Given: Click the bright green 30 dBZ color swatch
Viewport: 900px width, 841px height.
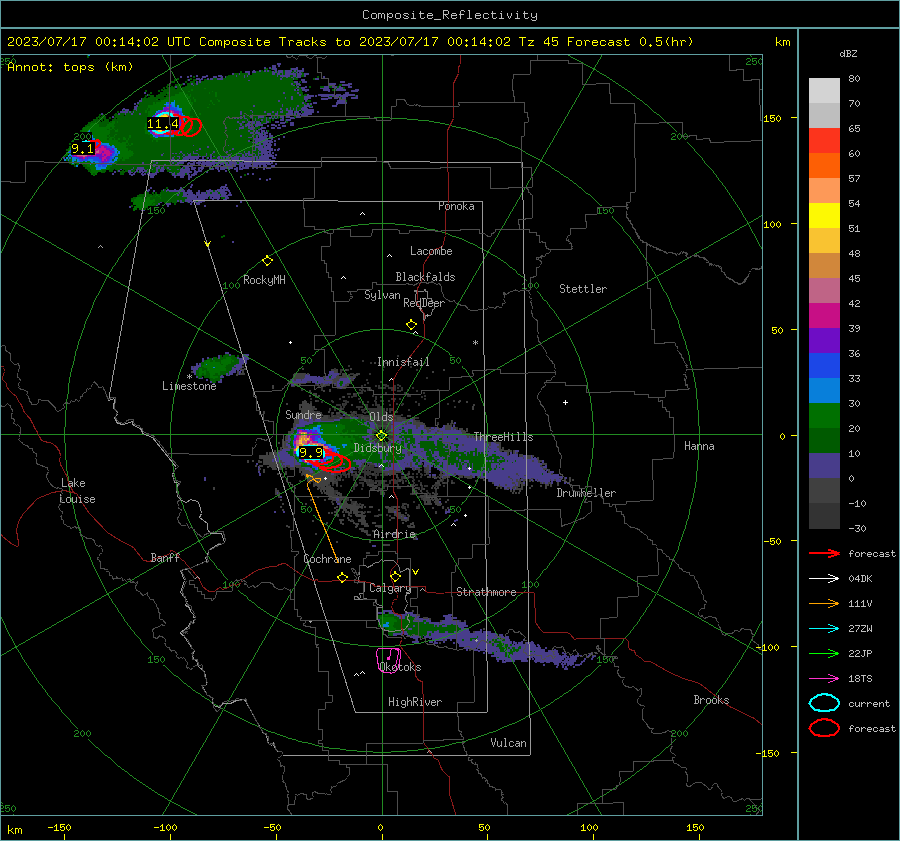Looking at the screenshot, I should tap(824, 416).
